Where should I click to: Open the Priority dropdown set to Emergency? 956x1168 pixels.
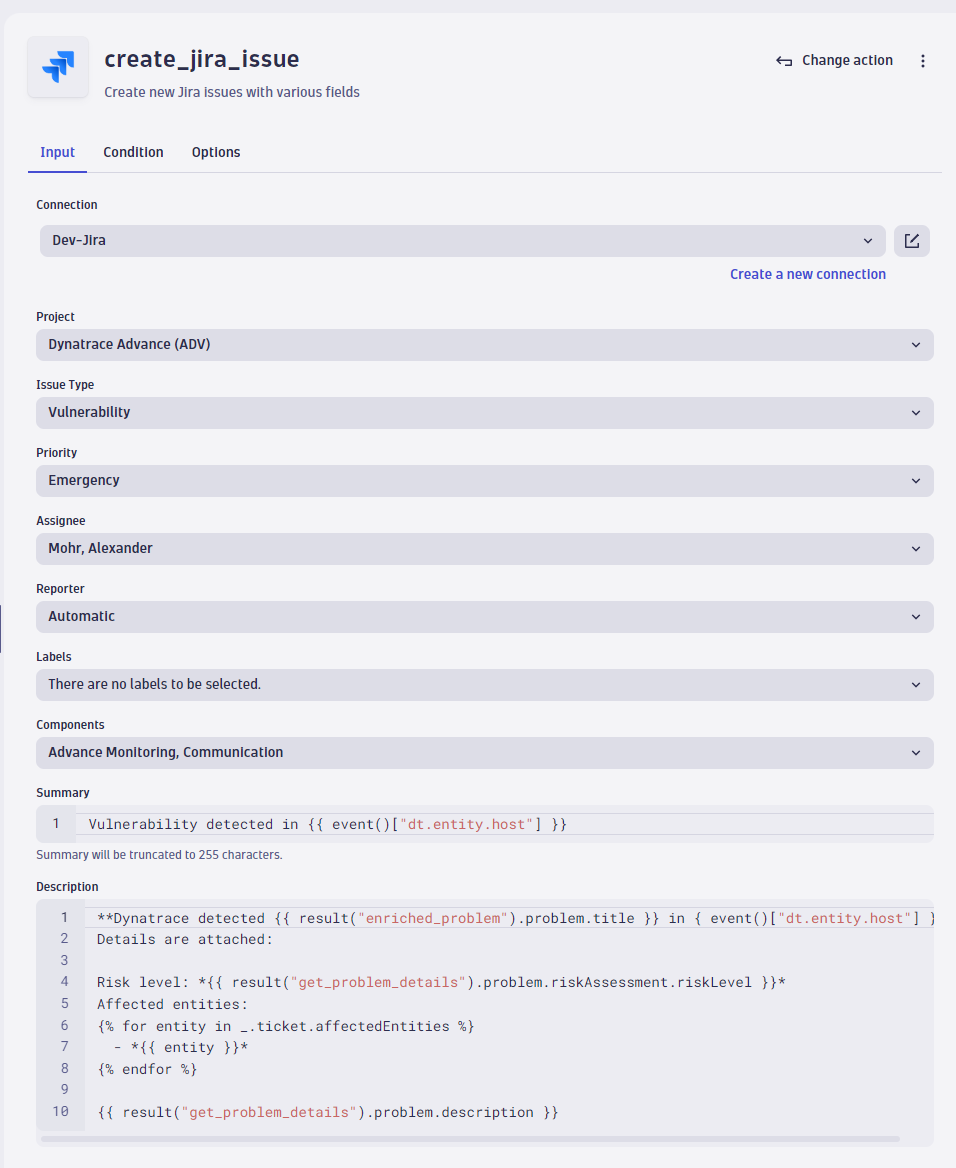pos(484,480)
